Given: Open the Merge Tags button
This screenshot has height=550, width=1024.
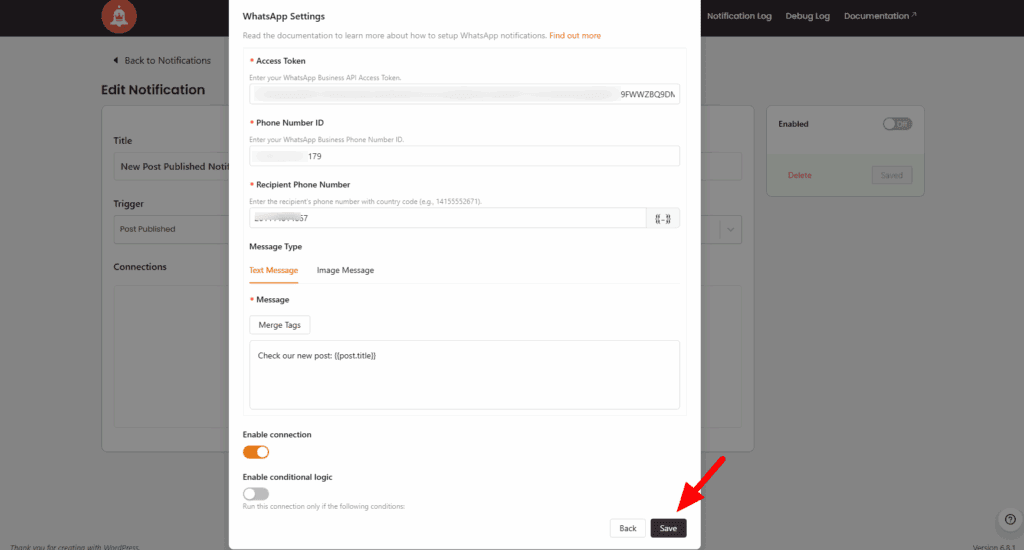Looking at the screenshot, I should point(280,325).
